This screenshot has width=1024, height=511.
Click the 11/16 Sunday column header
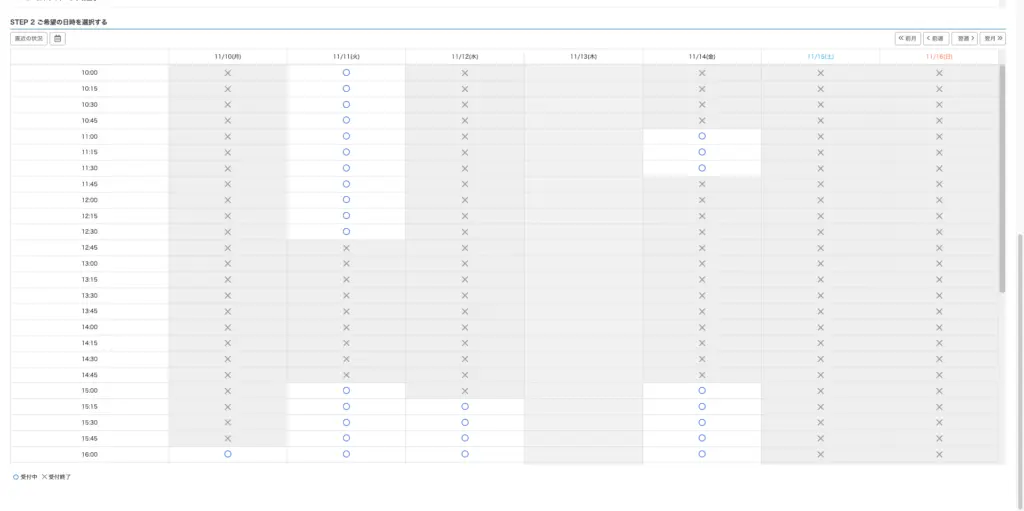[x=938, y=57]
